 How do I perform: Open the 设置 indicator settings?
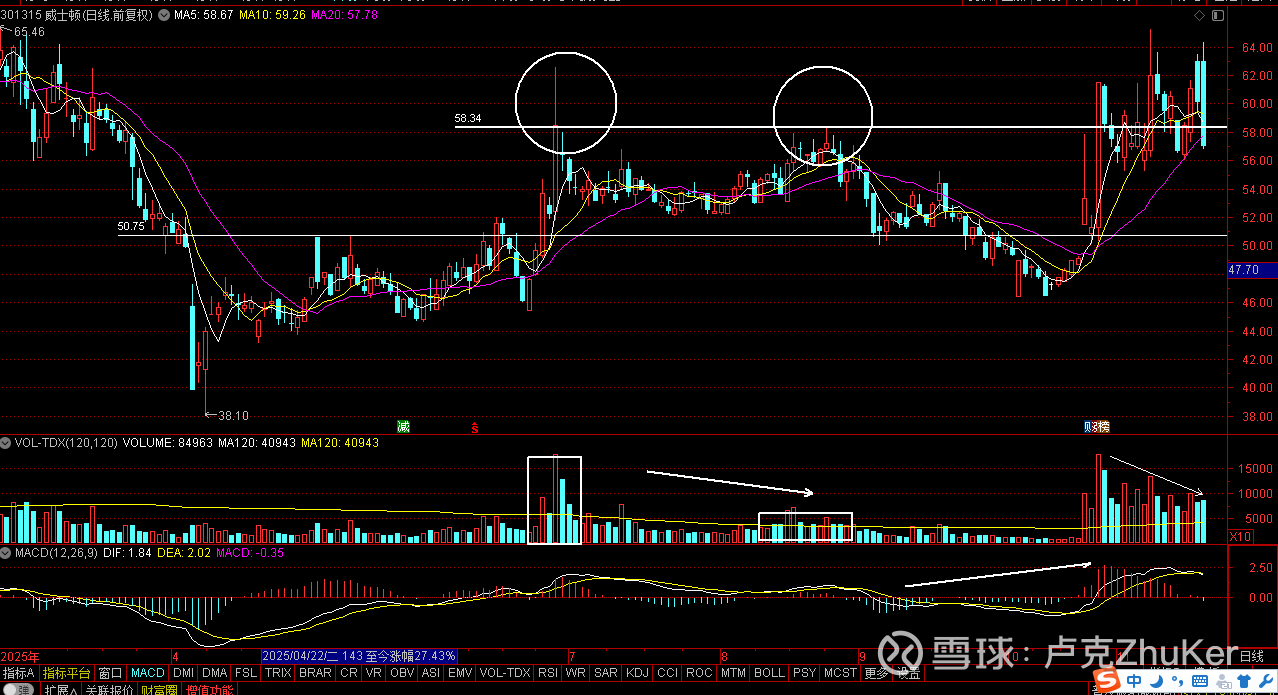point(908,673)
